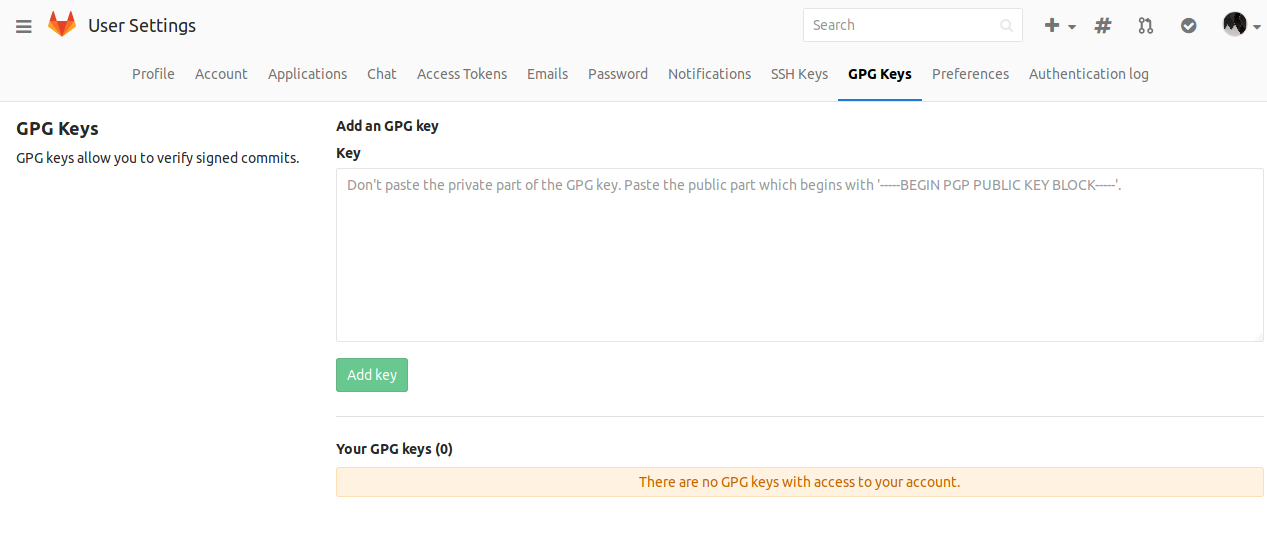Screen dimensions: 1267x536
Task: Open the Applications settings tab
Action: (x=307, y=74)
